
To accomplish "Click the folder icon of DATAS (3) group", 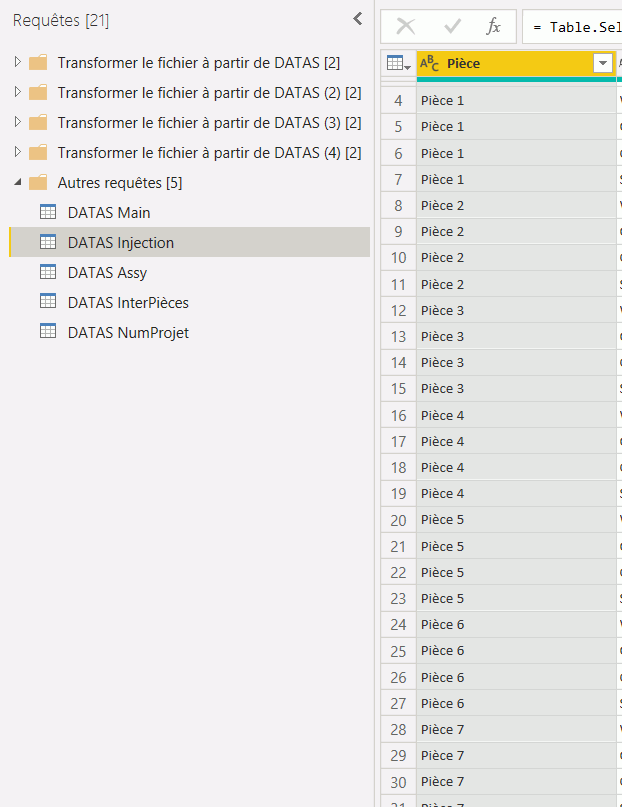I will coord(38,122).
